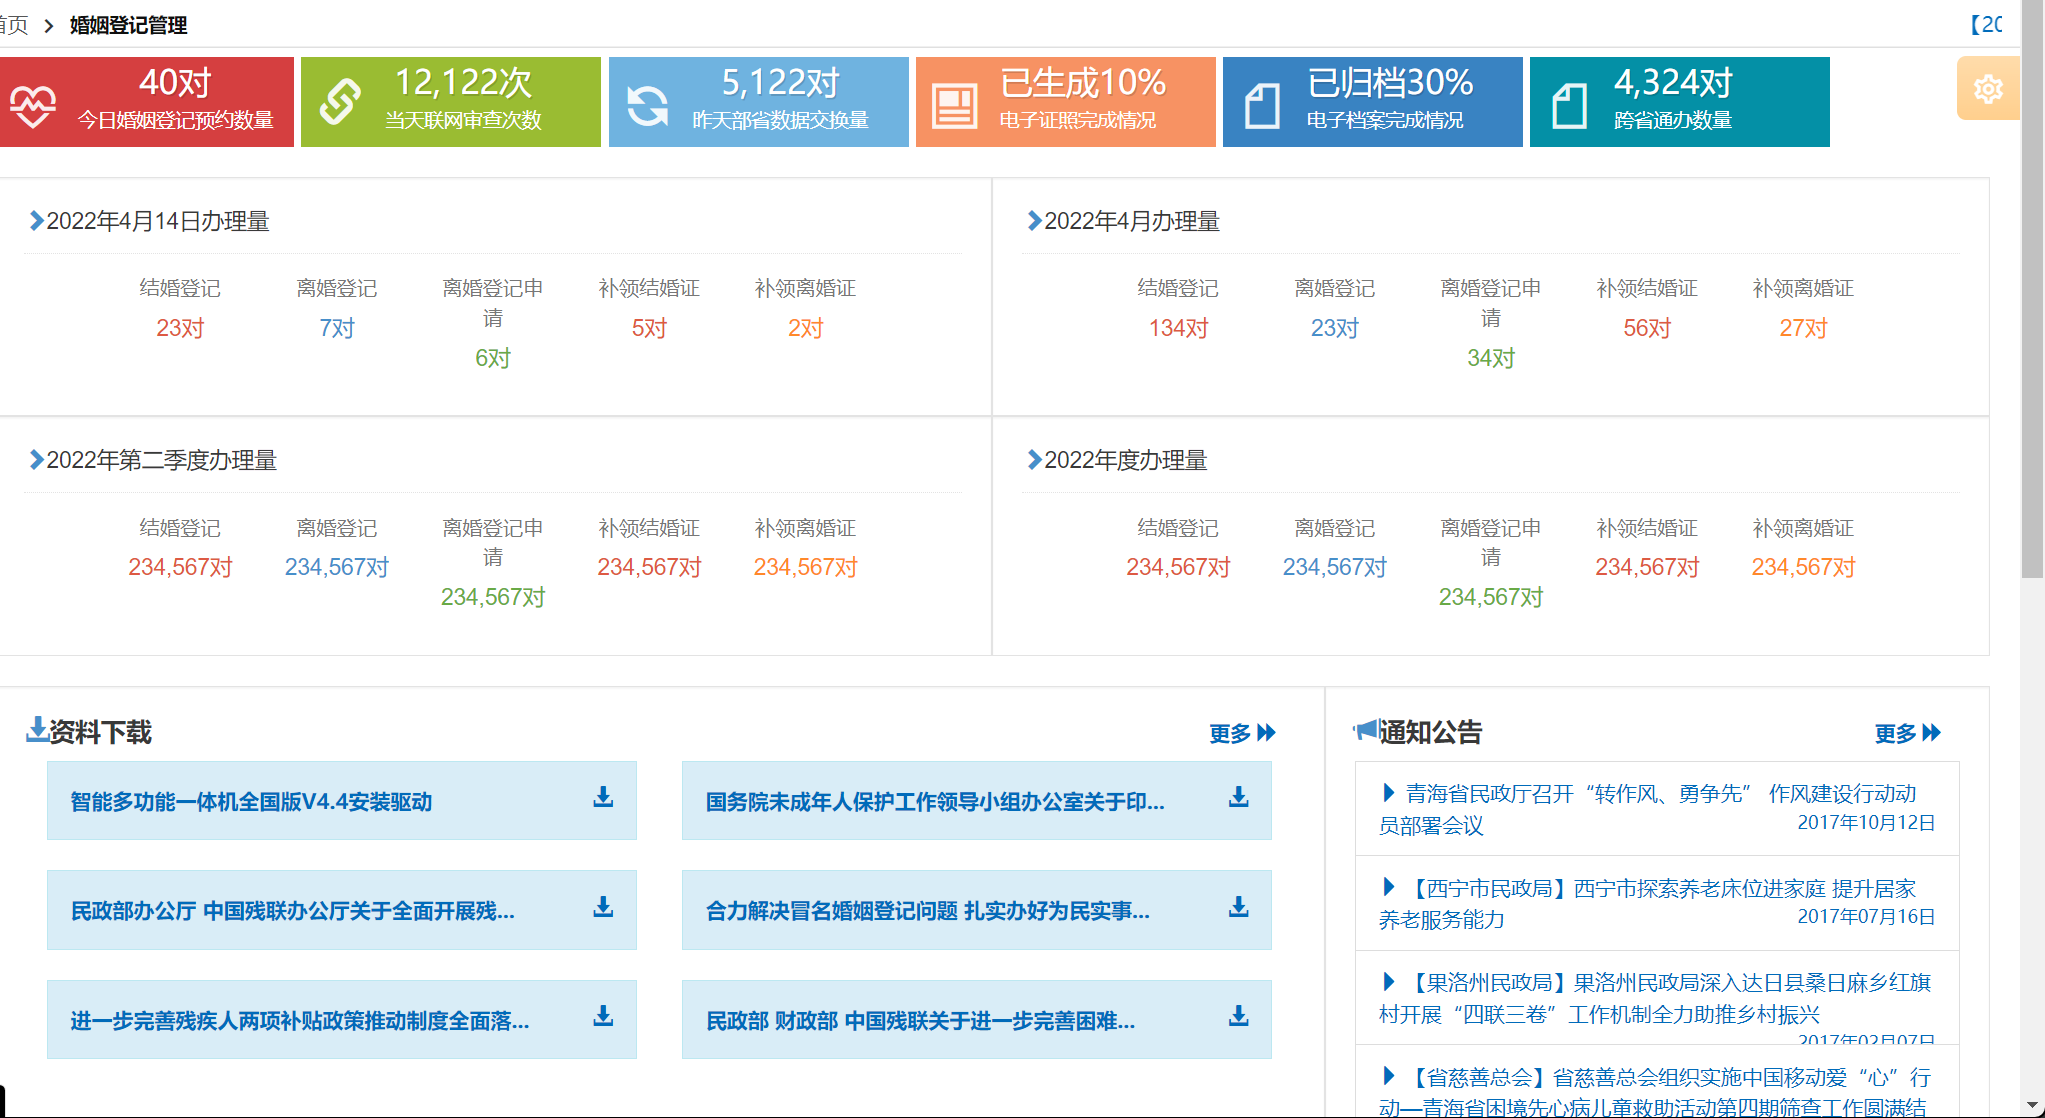Open notice 【省慈善总会】省慈善总会组织实施中国移动爱心行动
2045x1118 pixels.
pos(1657,1082)
